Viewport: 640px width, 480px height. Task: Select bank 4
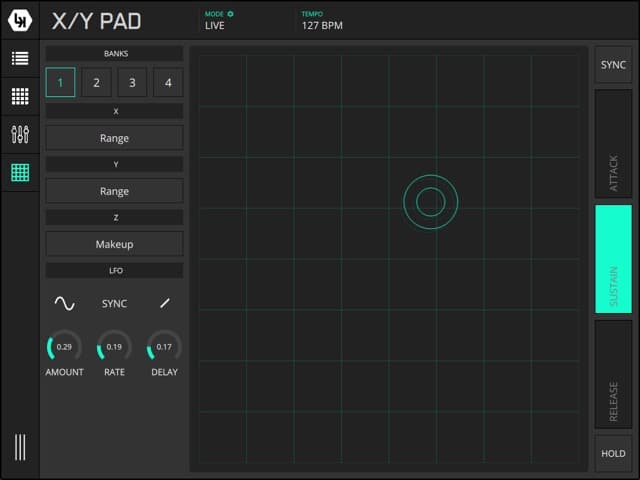click(168, 82)
